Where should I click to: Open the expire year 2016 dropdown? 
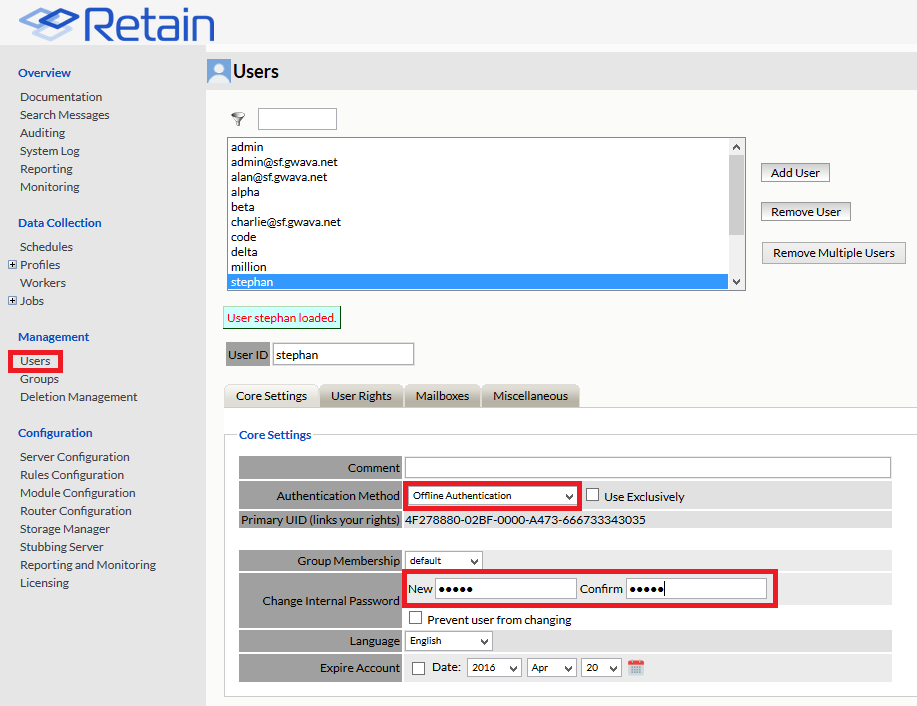tap(494, 667)
